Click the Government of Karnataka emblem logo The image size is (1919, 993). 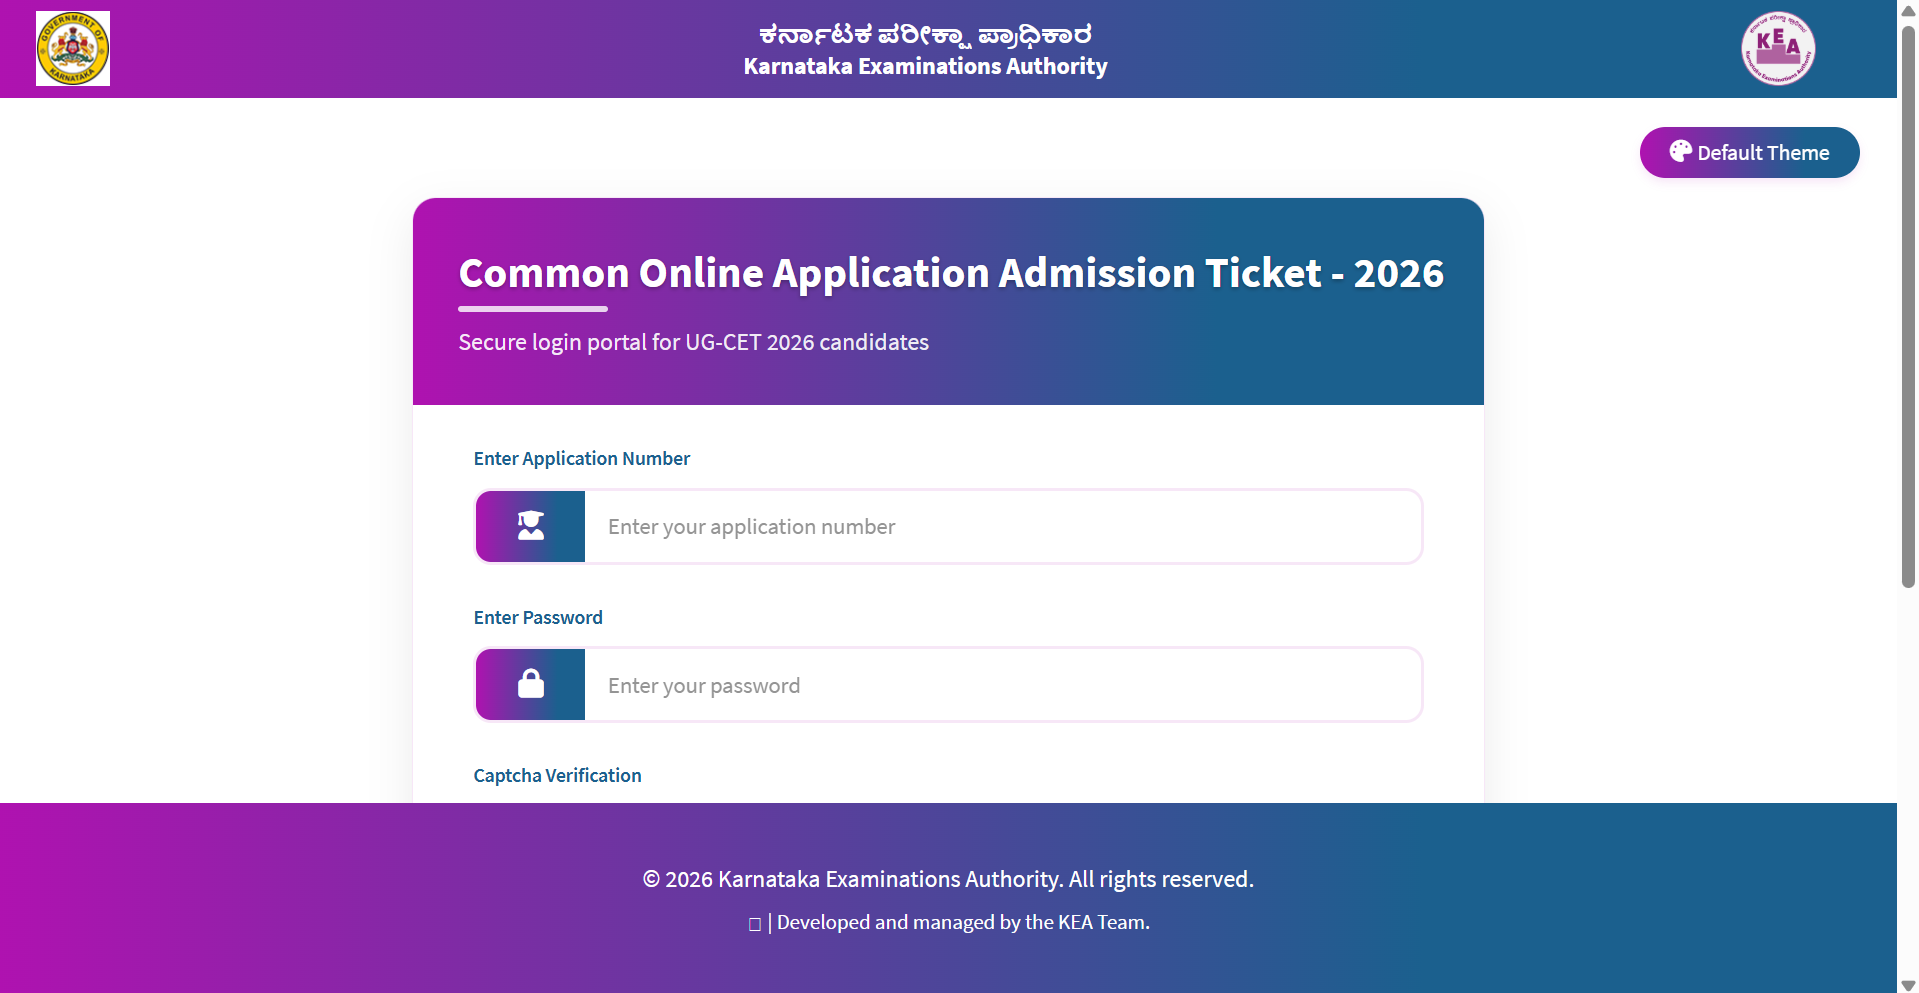coord(73,49)
